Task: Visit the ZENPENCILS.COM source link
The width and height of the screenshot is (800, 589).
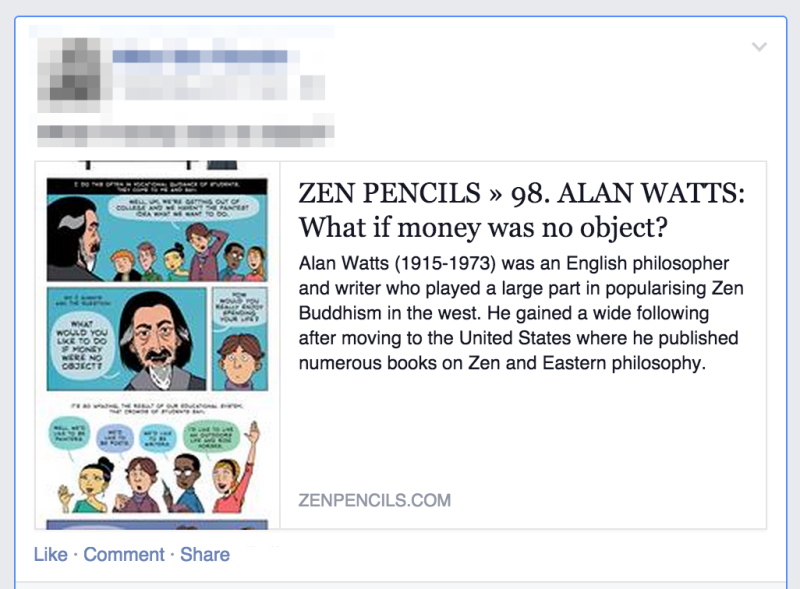Action: [374, 500]
